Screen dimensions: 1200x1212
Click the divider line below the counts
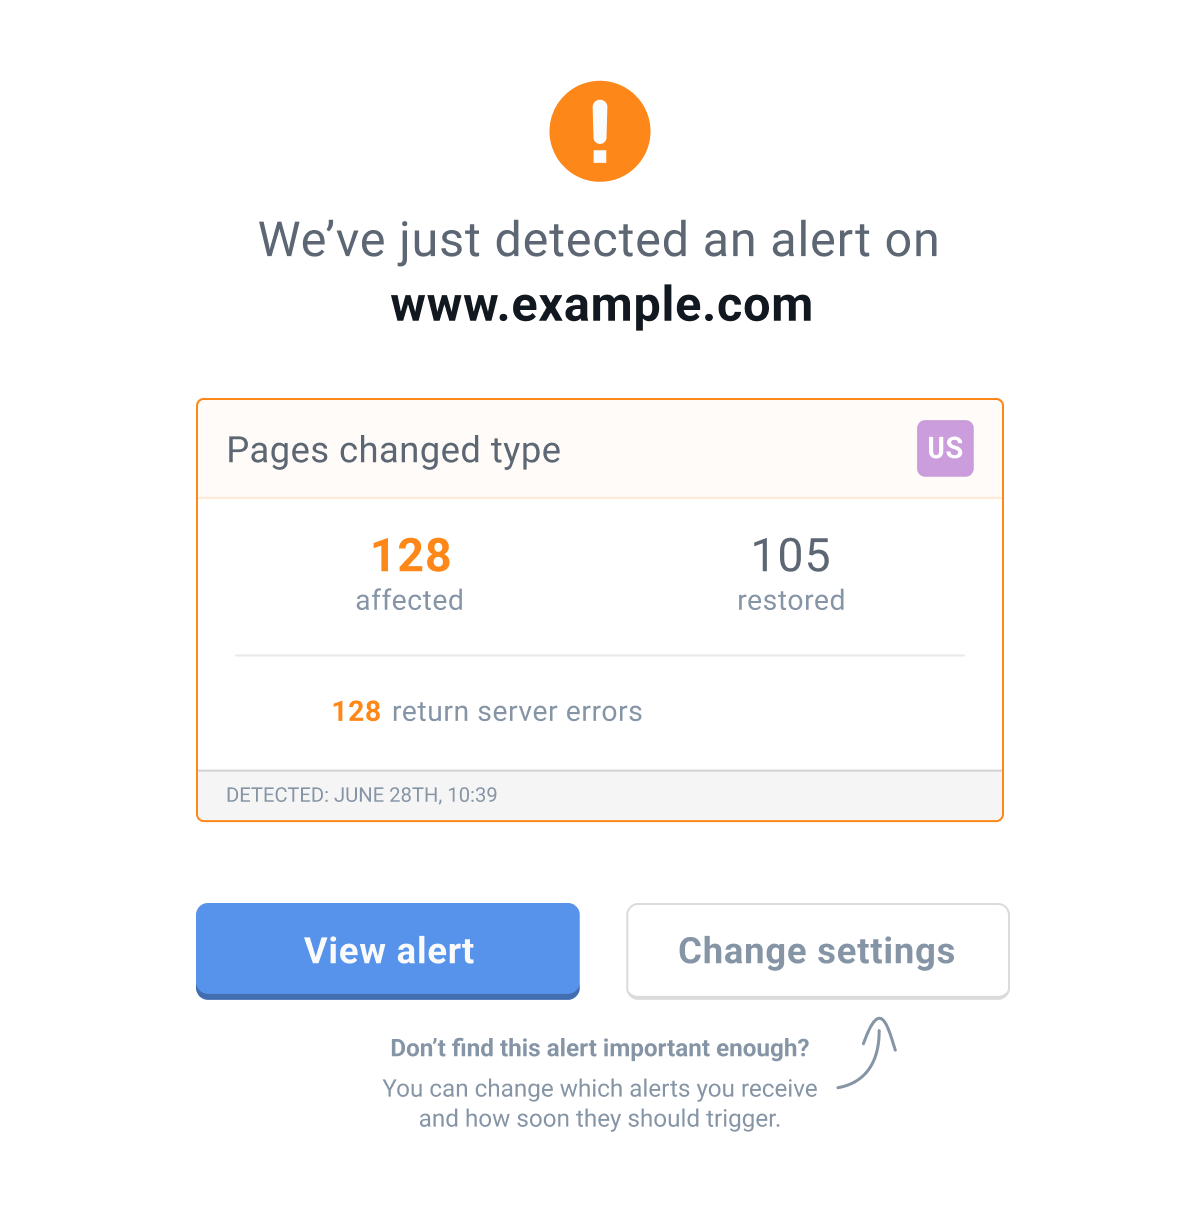[600, 656]
